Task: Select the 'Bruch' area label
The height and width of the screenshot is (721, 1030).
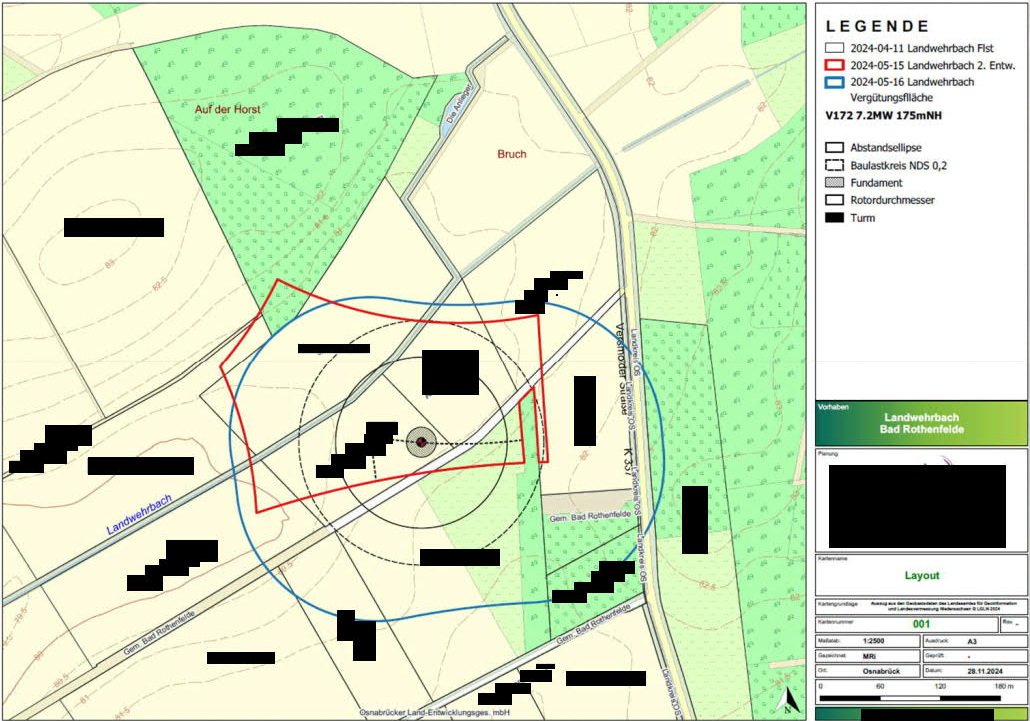Action: click(x=511, y=155)
